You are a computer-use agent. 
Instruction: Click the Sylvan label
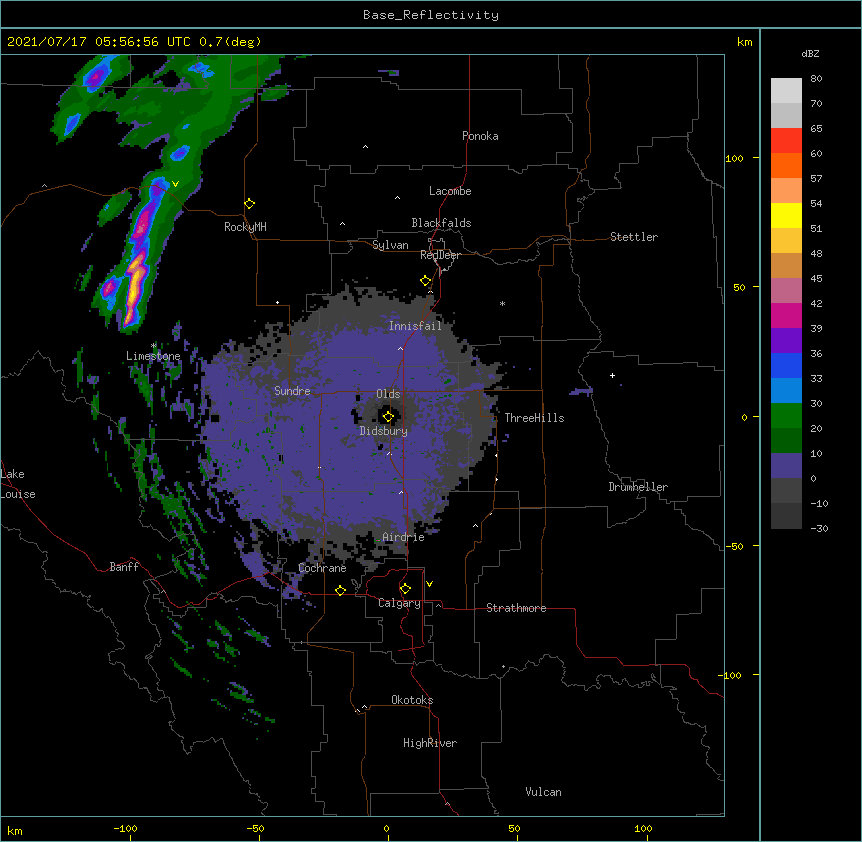click(390, 245)
